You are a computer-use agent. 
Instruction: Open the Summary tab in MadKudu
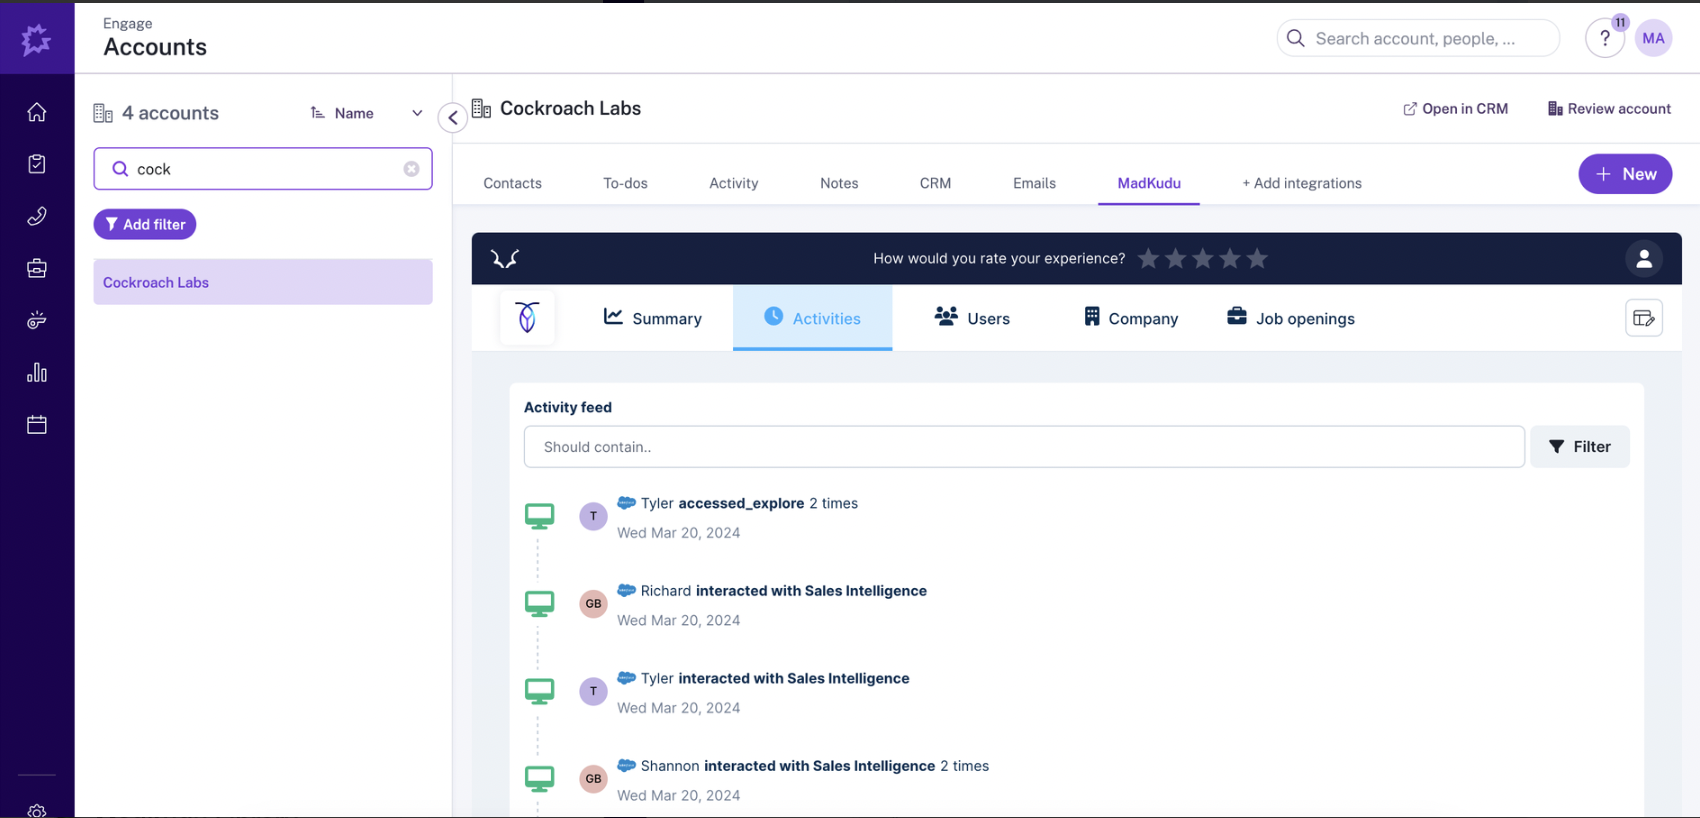coord(652,318)
